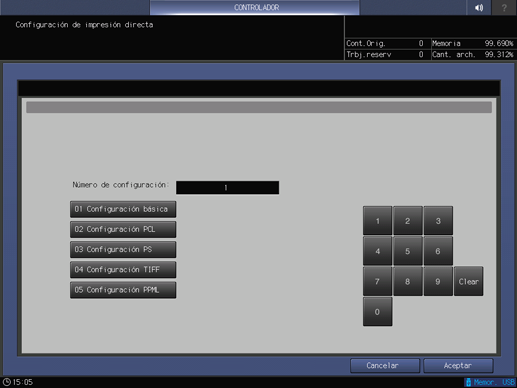This screenshot has width=517, height=388.
Task: Click the Trbj.reserv counter entry
Action: click(x=385, y=54)
